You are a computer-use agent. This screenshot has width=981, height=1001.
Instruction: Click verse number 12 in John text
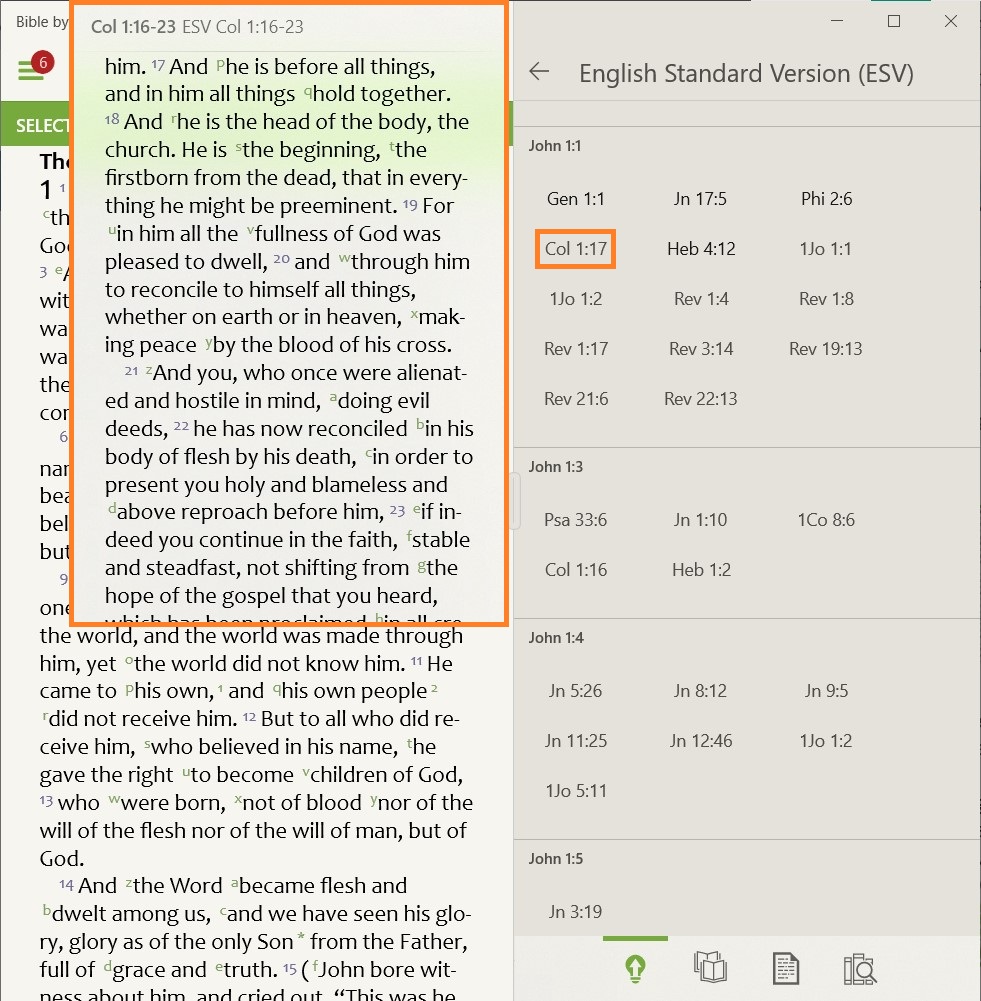[x=249, y=717]
